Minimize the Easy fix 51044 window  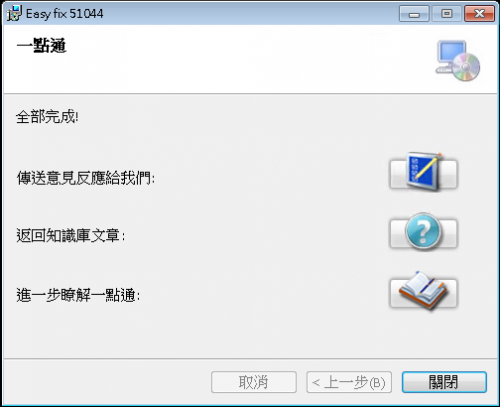[x=414, y=14]
